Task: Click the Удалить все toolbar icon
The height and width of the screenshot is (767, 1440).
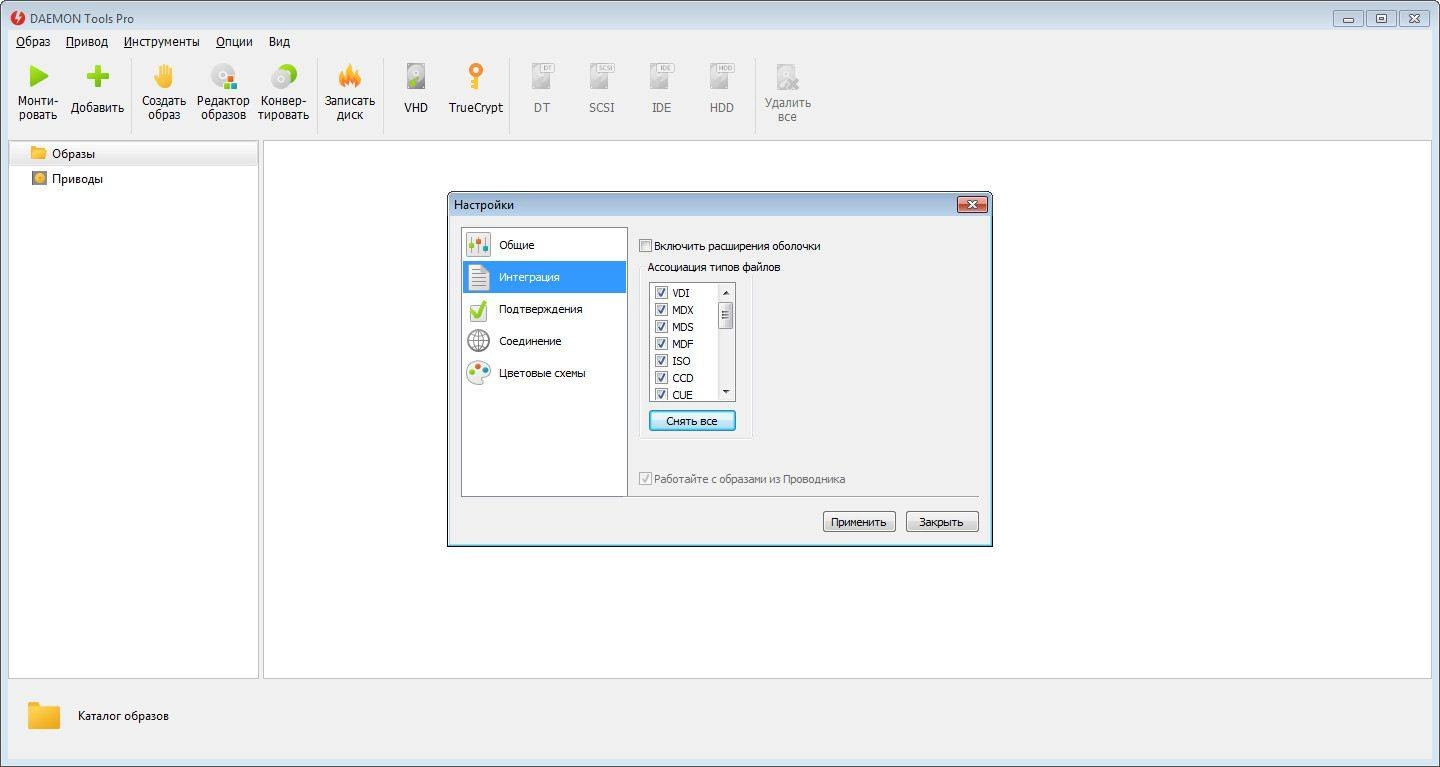Action: point(787,77)
